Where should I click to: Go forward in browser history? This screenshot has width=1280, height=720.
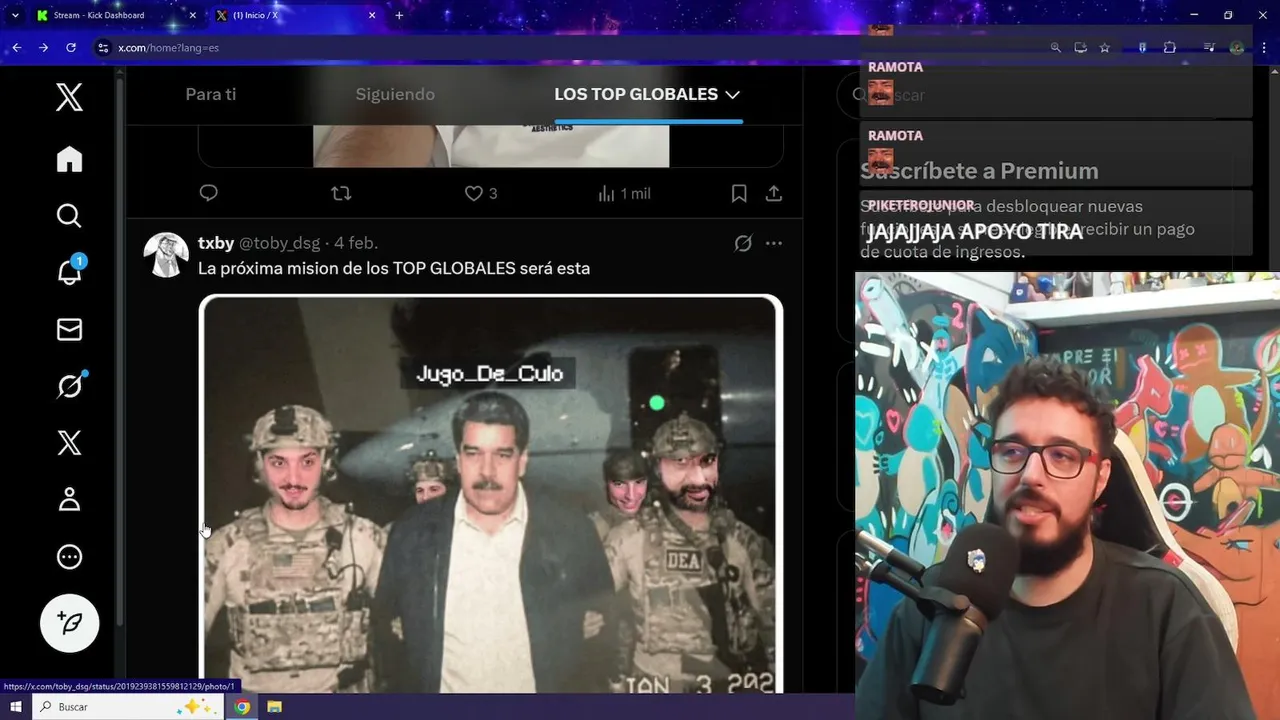[x=43, y=47]
